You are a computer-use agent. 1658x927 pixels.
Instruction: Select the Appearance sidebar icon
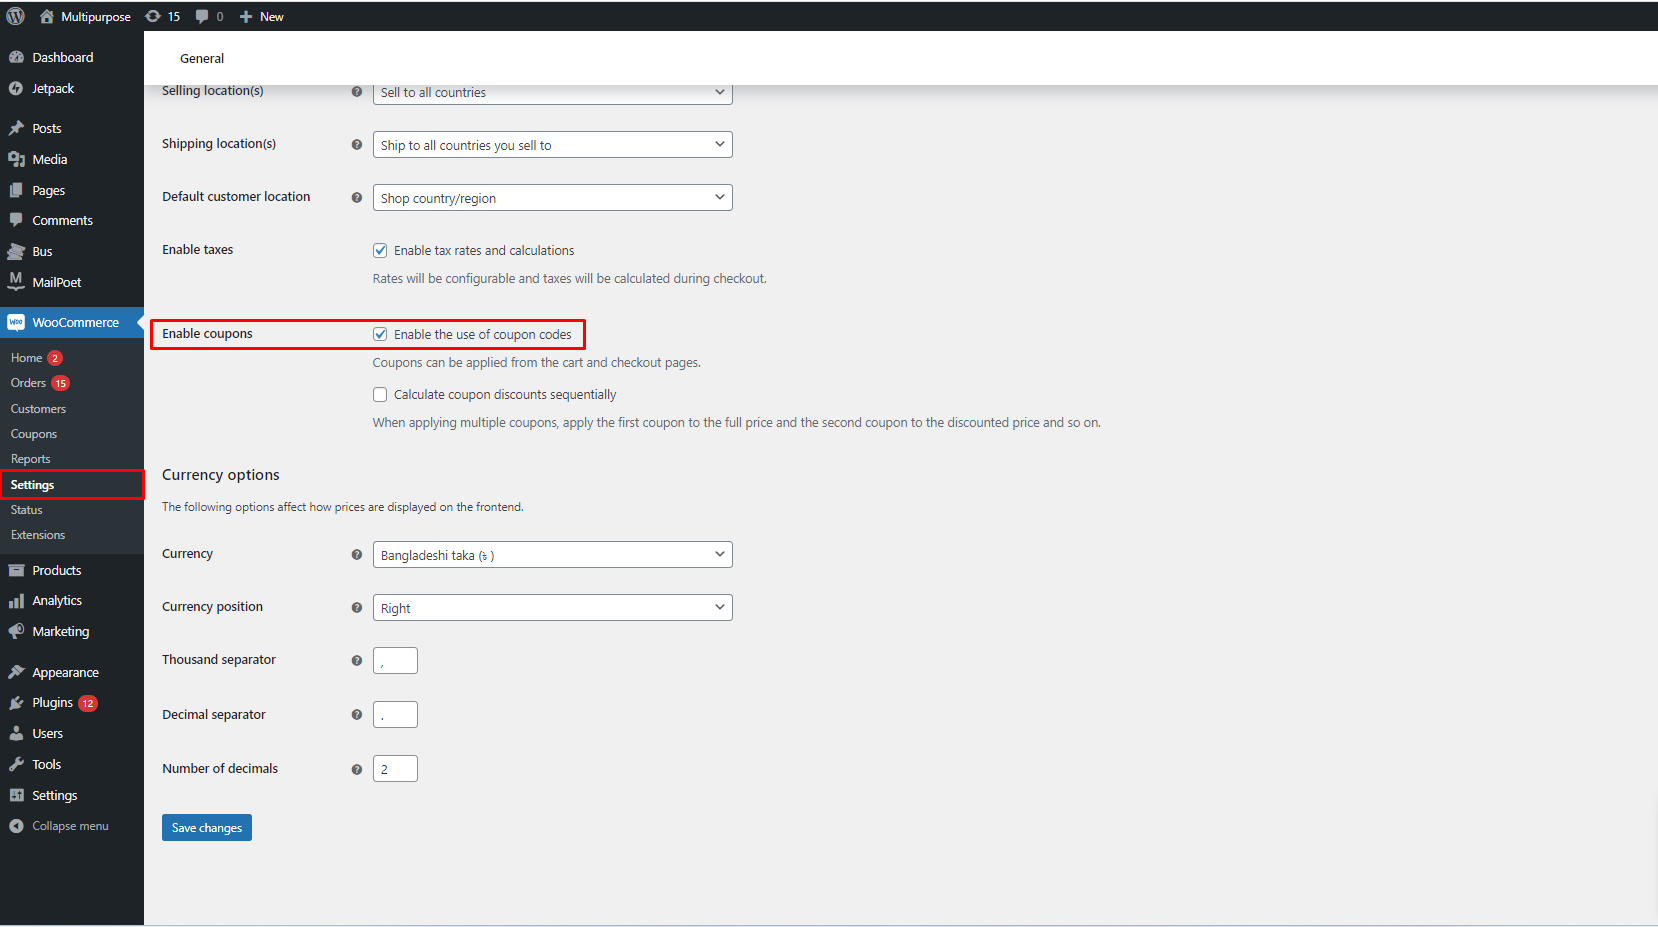[x=17, y=671]
